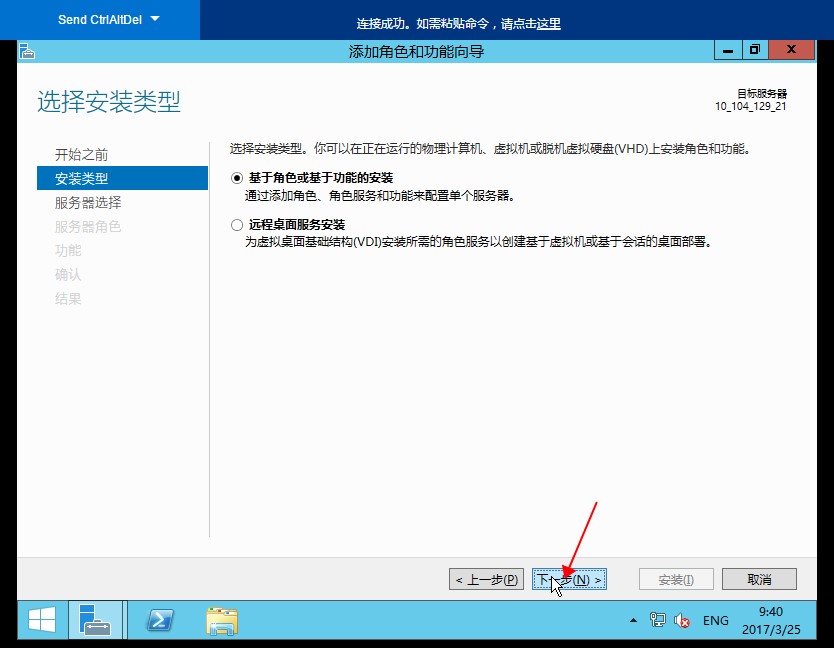This screenshot has width=834, height=648.
Task: Maximize the wizard window
Action: coord(755,51)
